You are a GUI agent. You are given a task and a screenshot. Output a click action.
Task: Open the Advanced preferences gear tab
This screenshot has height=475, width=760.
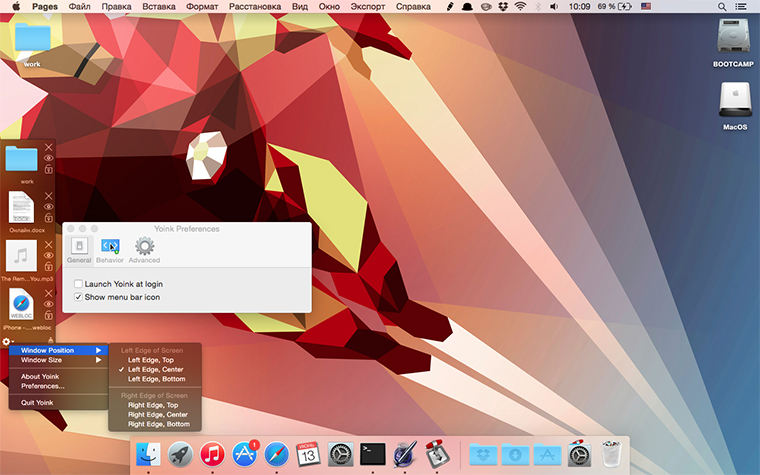point(144,247)
